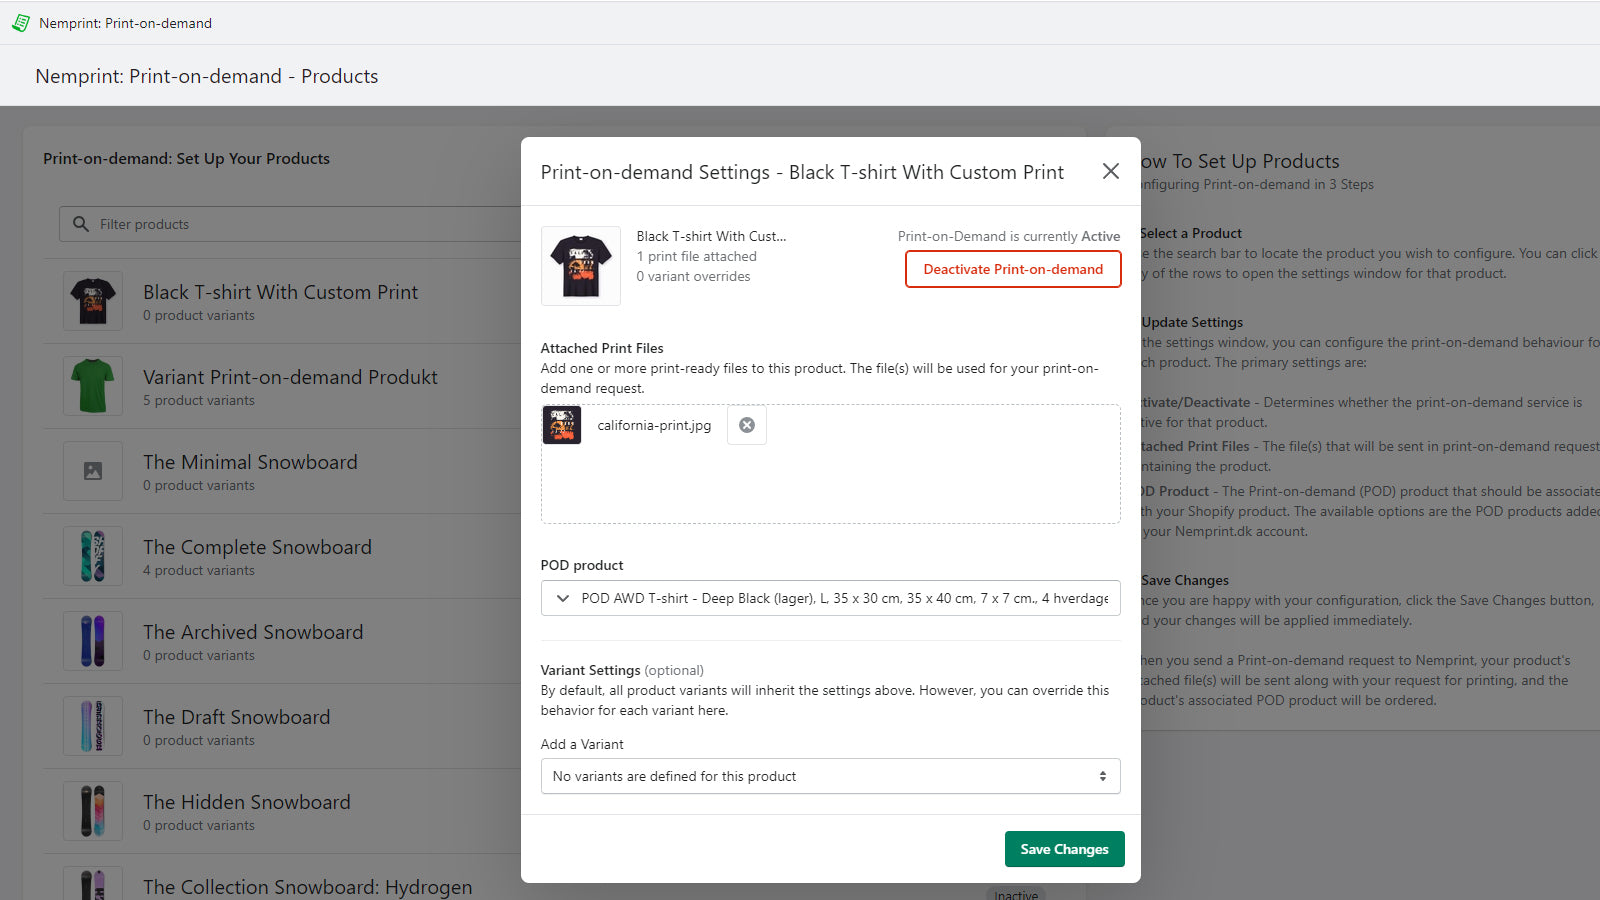1600x900 pixels.
Task: Click the california-print.jpg file name
Action: [654, 425]
